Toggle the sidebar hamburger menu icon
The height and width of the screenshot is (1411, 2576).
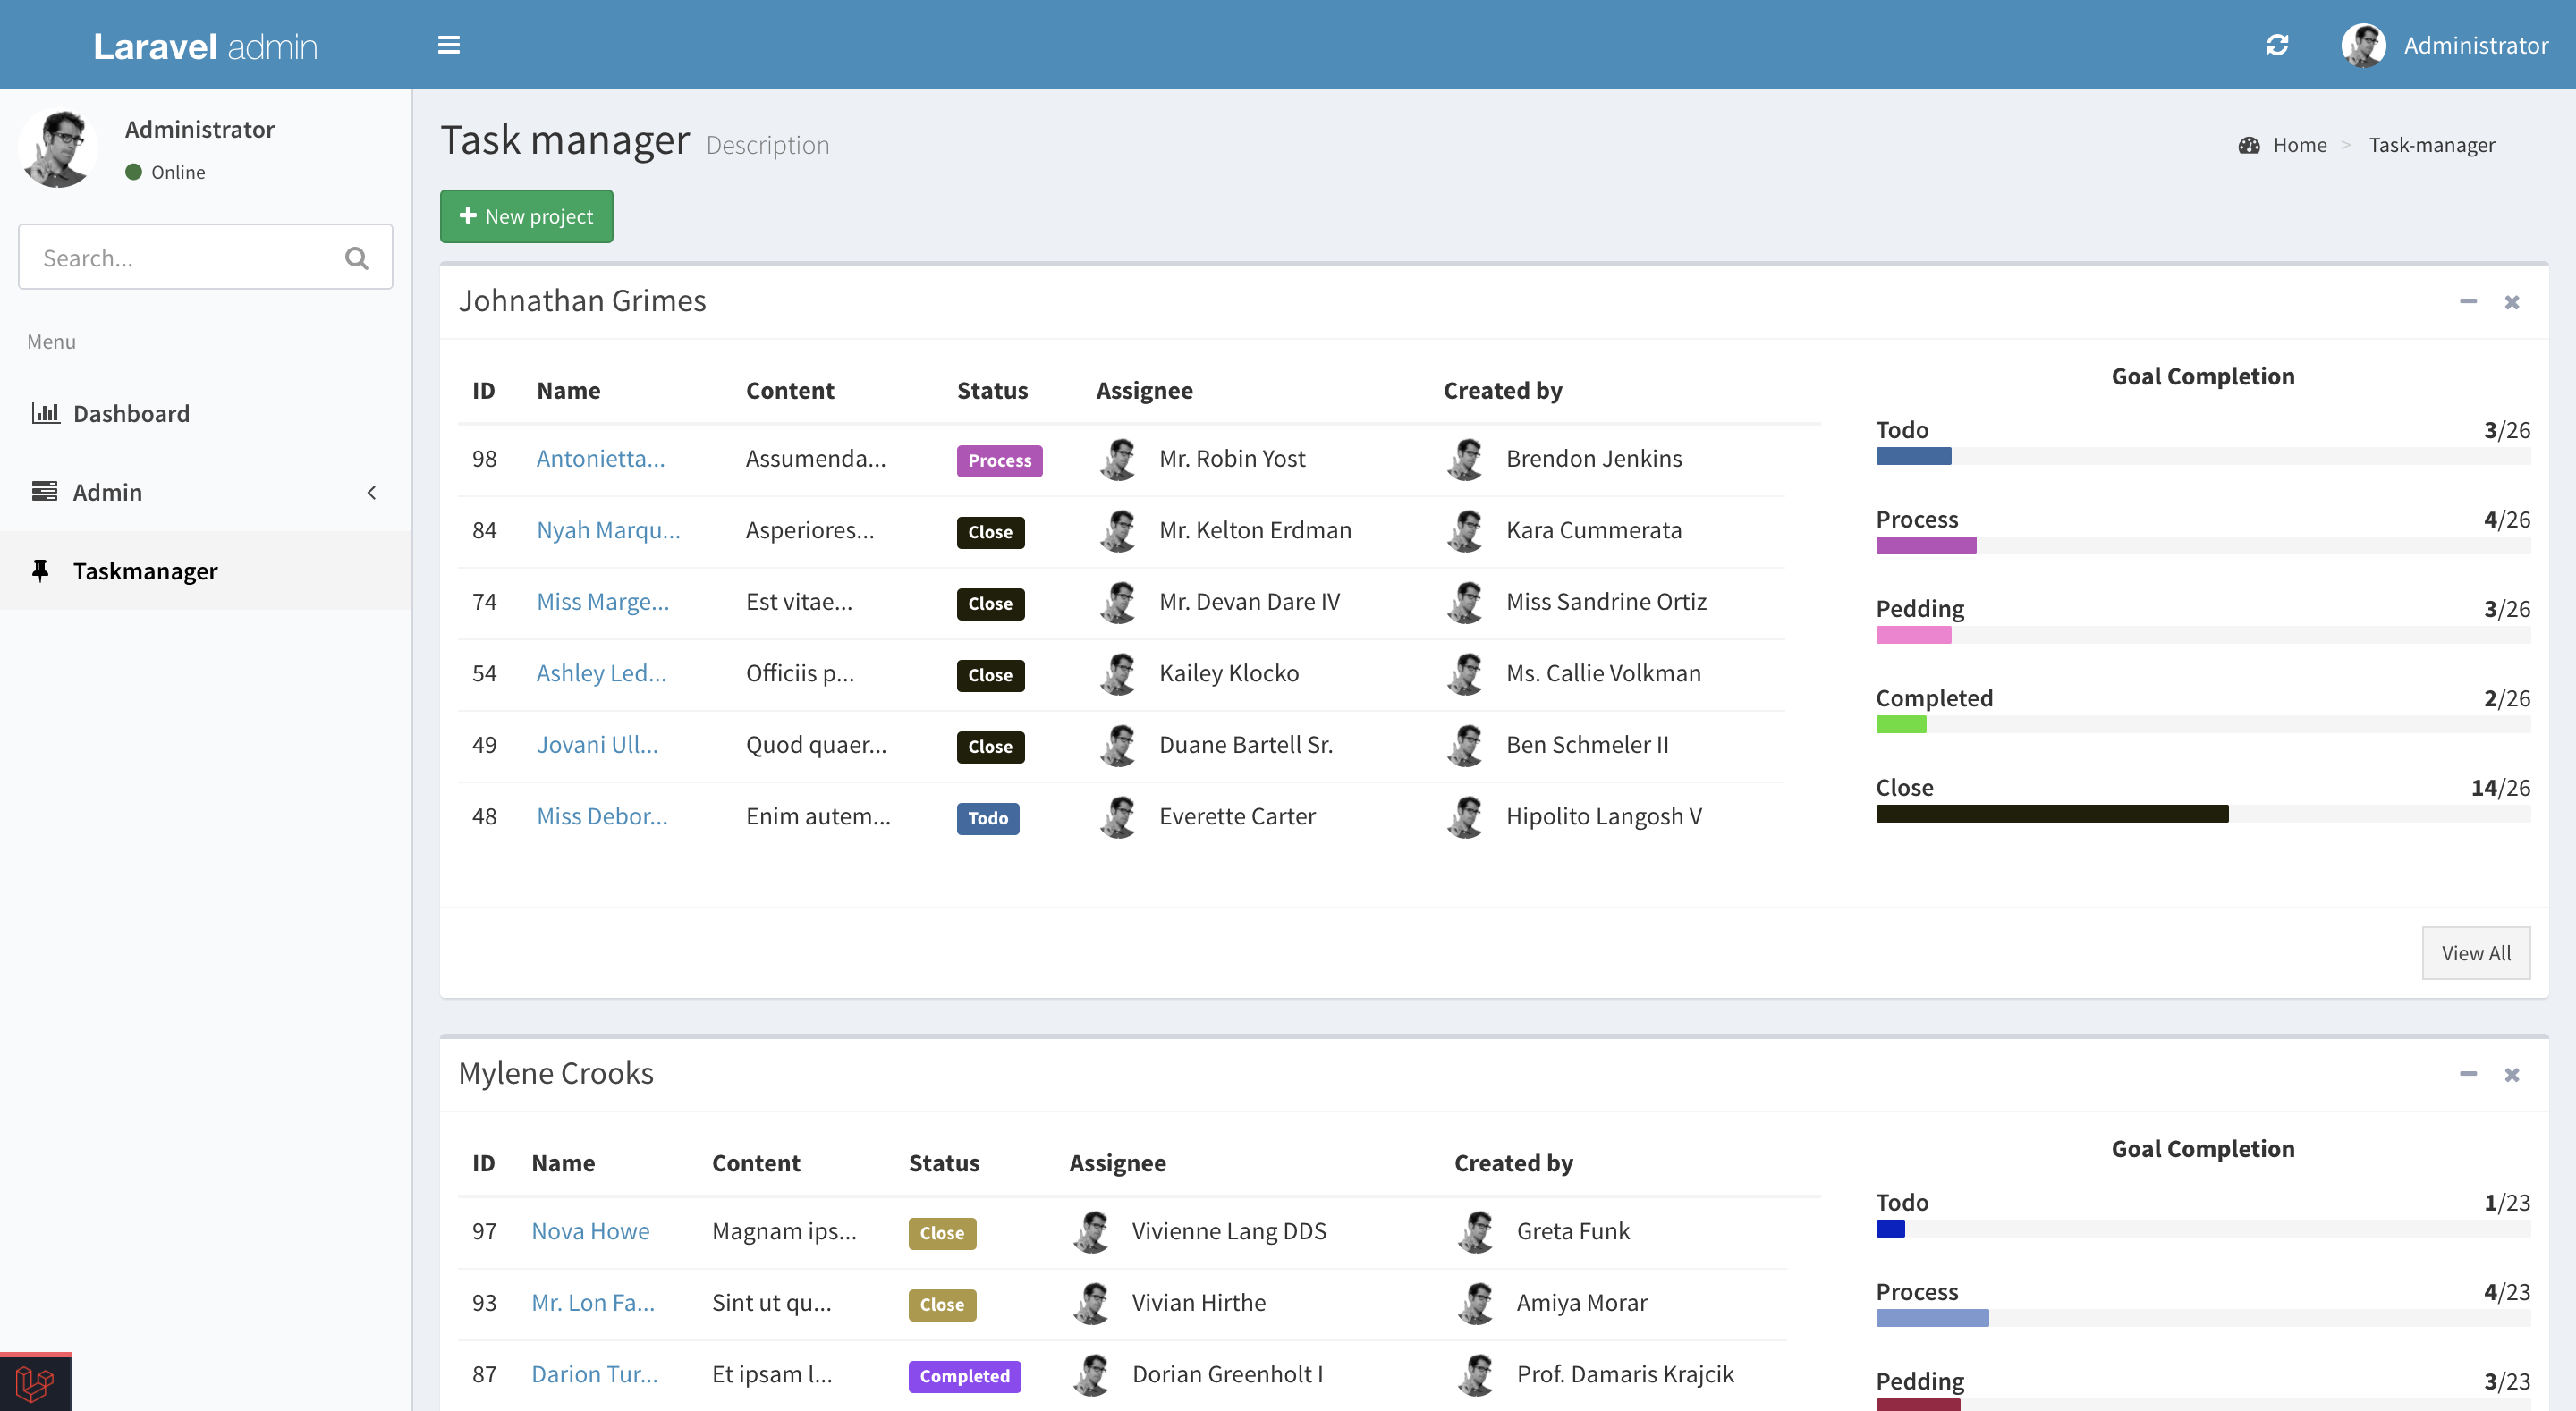point(449,45)
